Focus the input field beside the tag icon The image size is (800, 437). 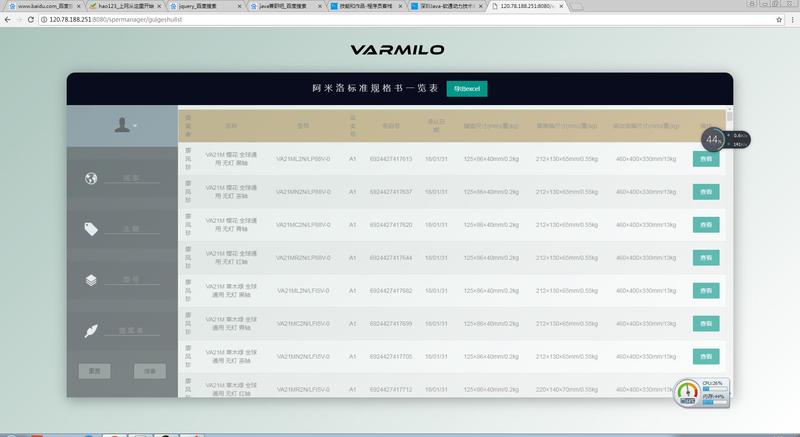click(132, 229)
